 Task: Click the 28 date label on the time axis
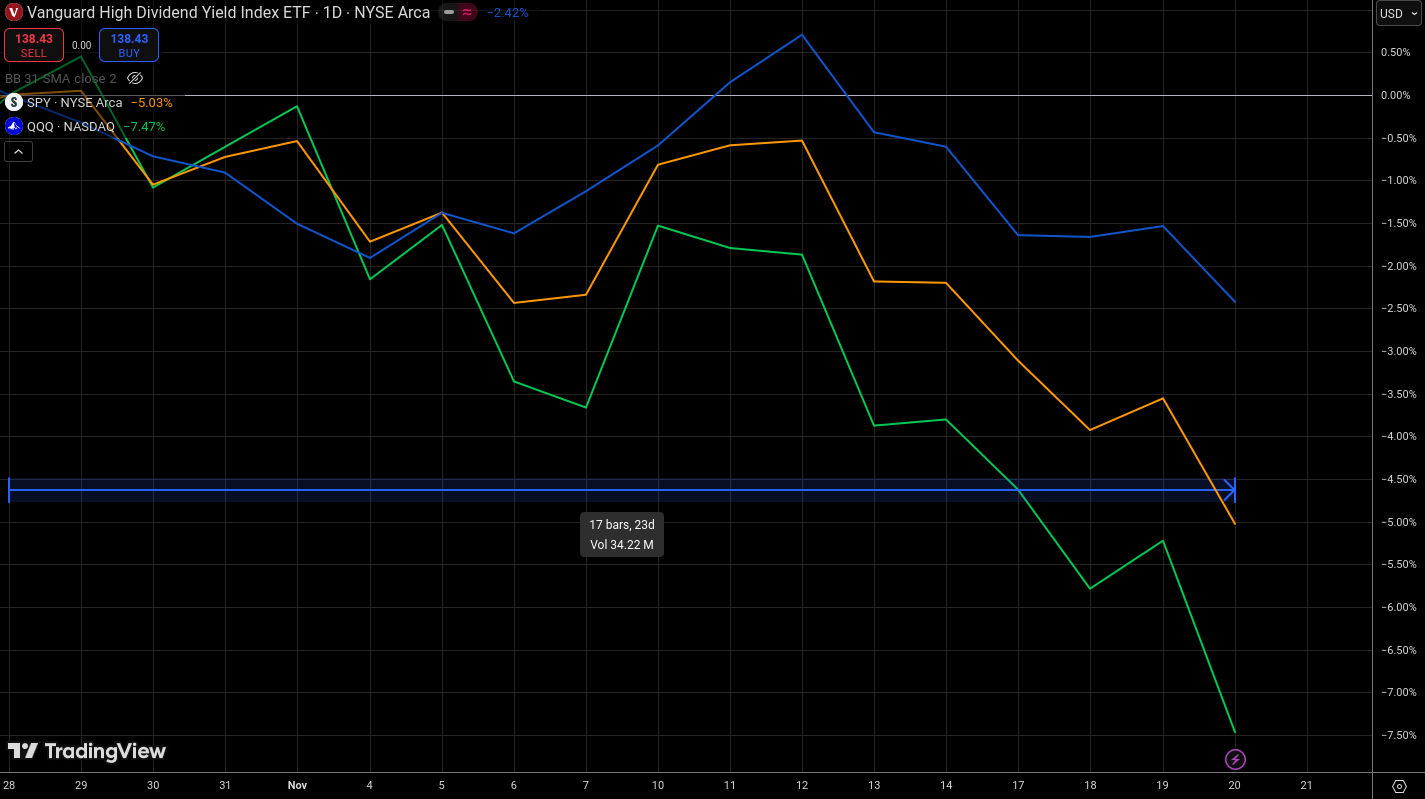(x=9, y=785)
